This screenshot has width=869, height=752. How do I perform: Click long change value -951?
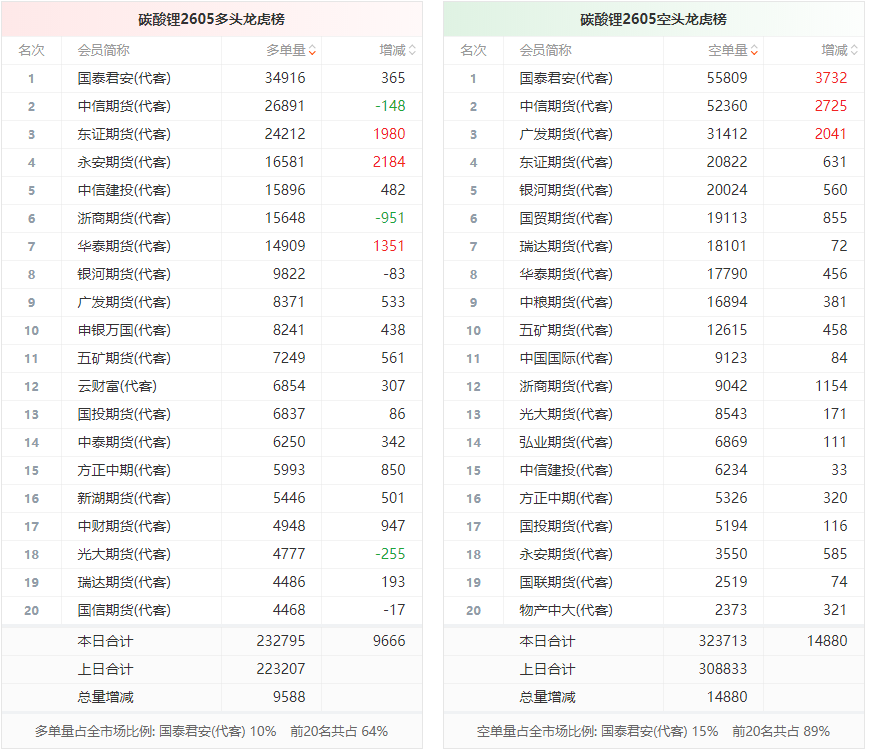click(x=390, y=218)
